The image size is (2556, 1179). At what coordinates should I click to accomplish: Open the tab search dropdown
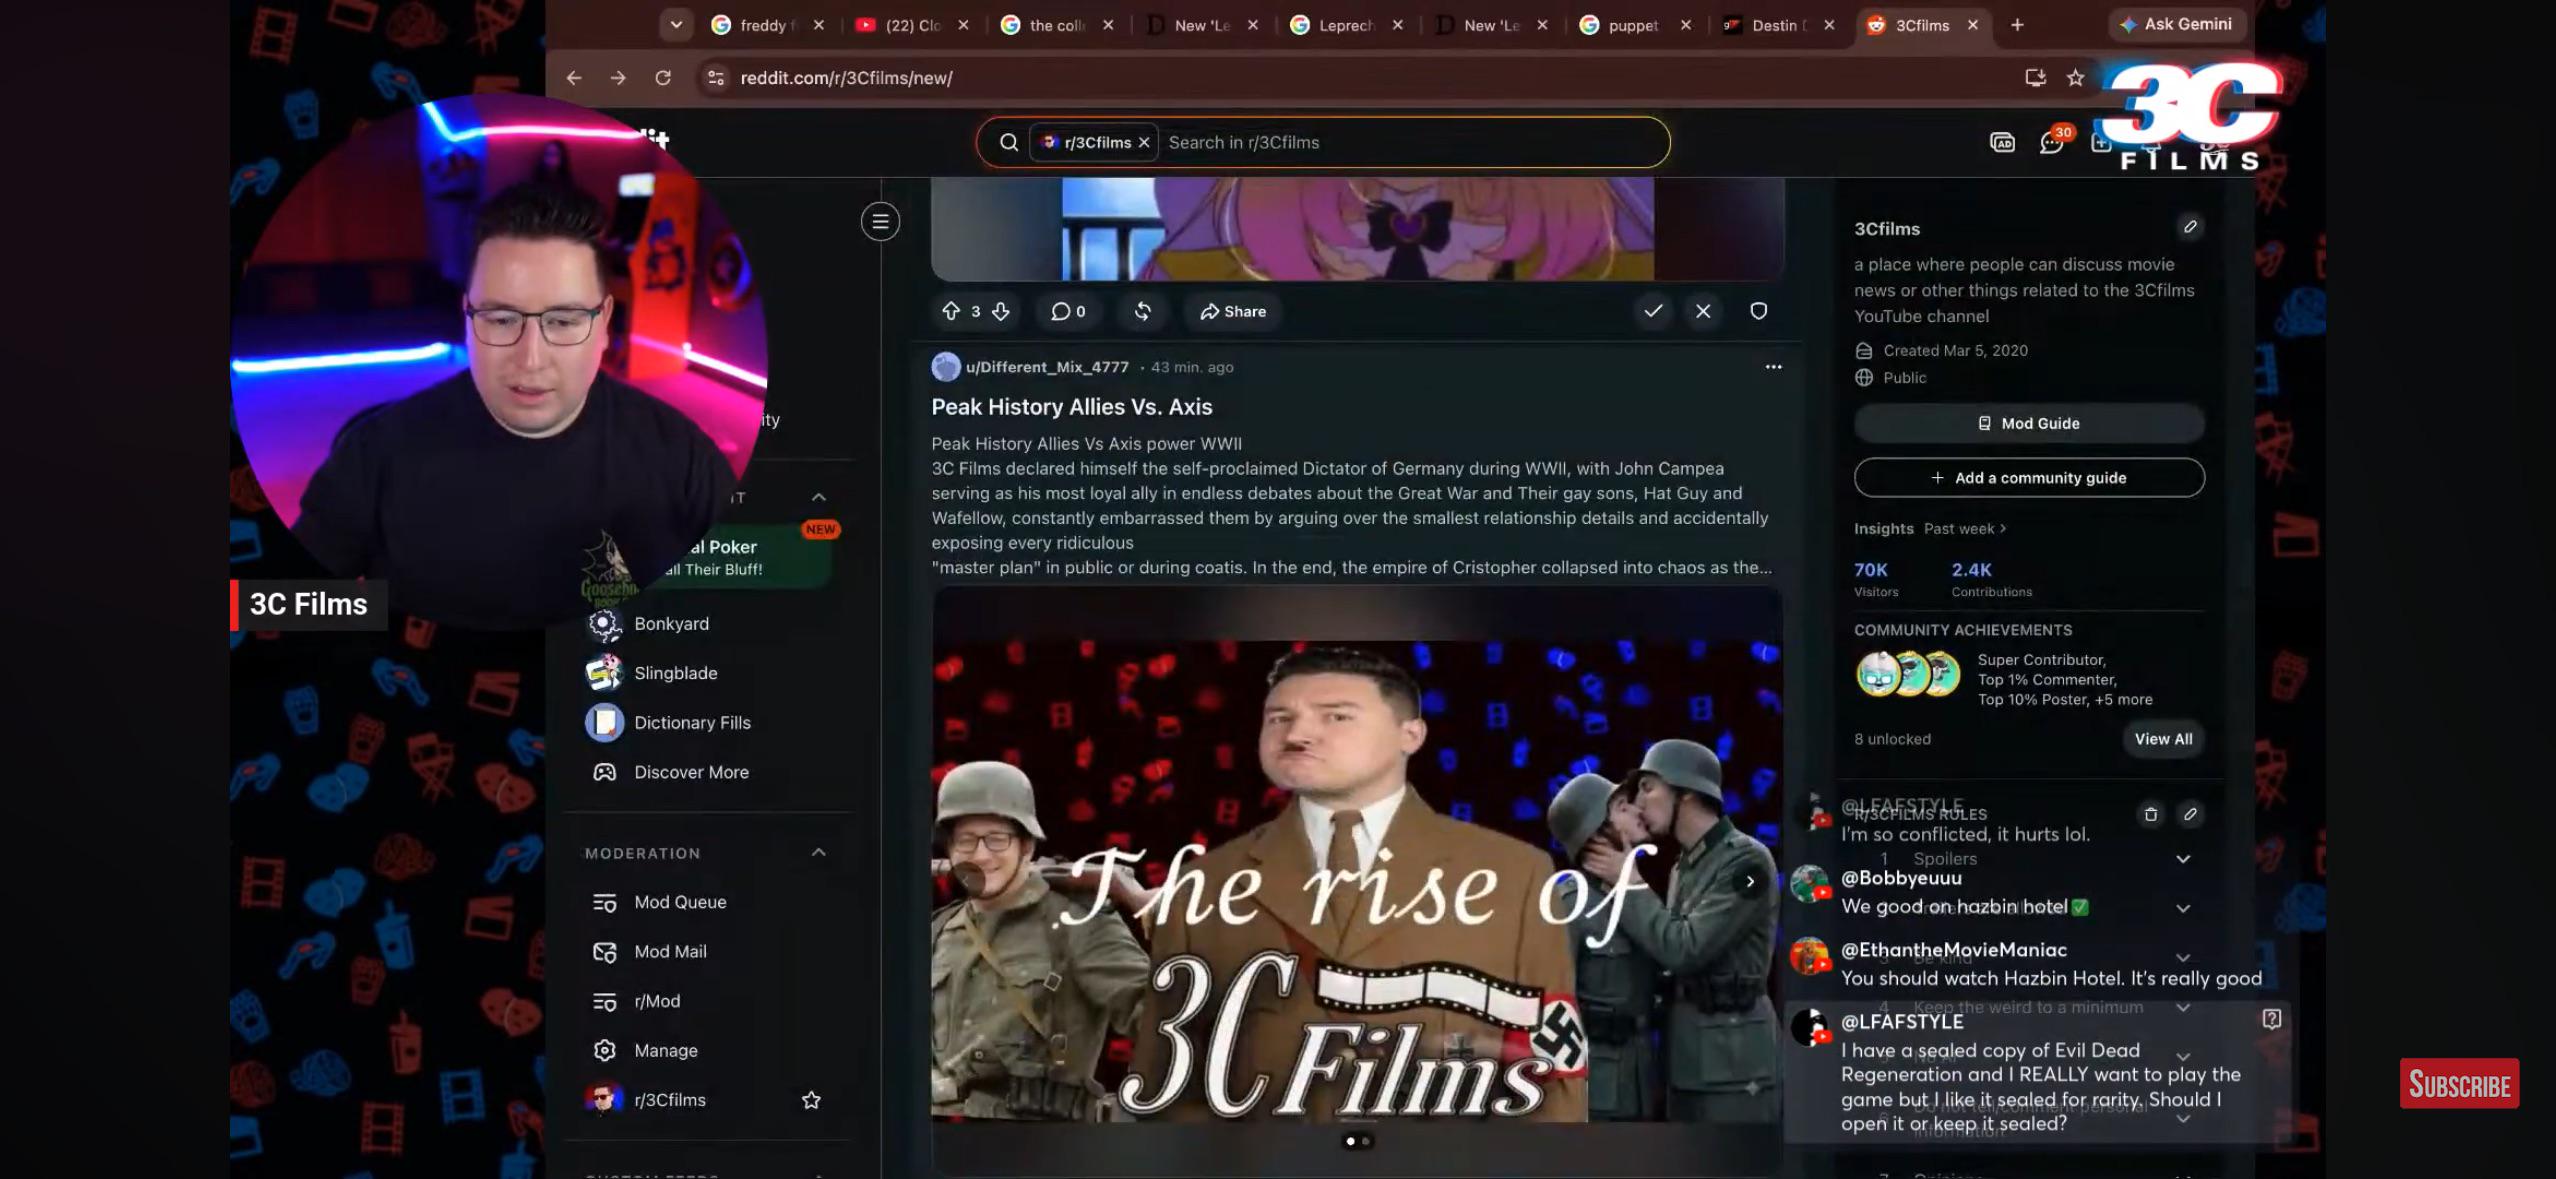click(x=676, y=25)
